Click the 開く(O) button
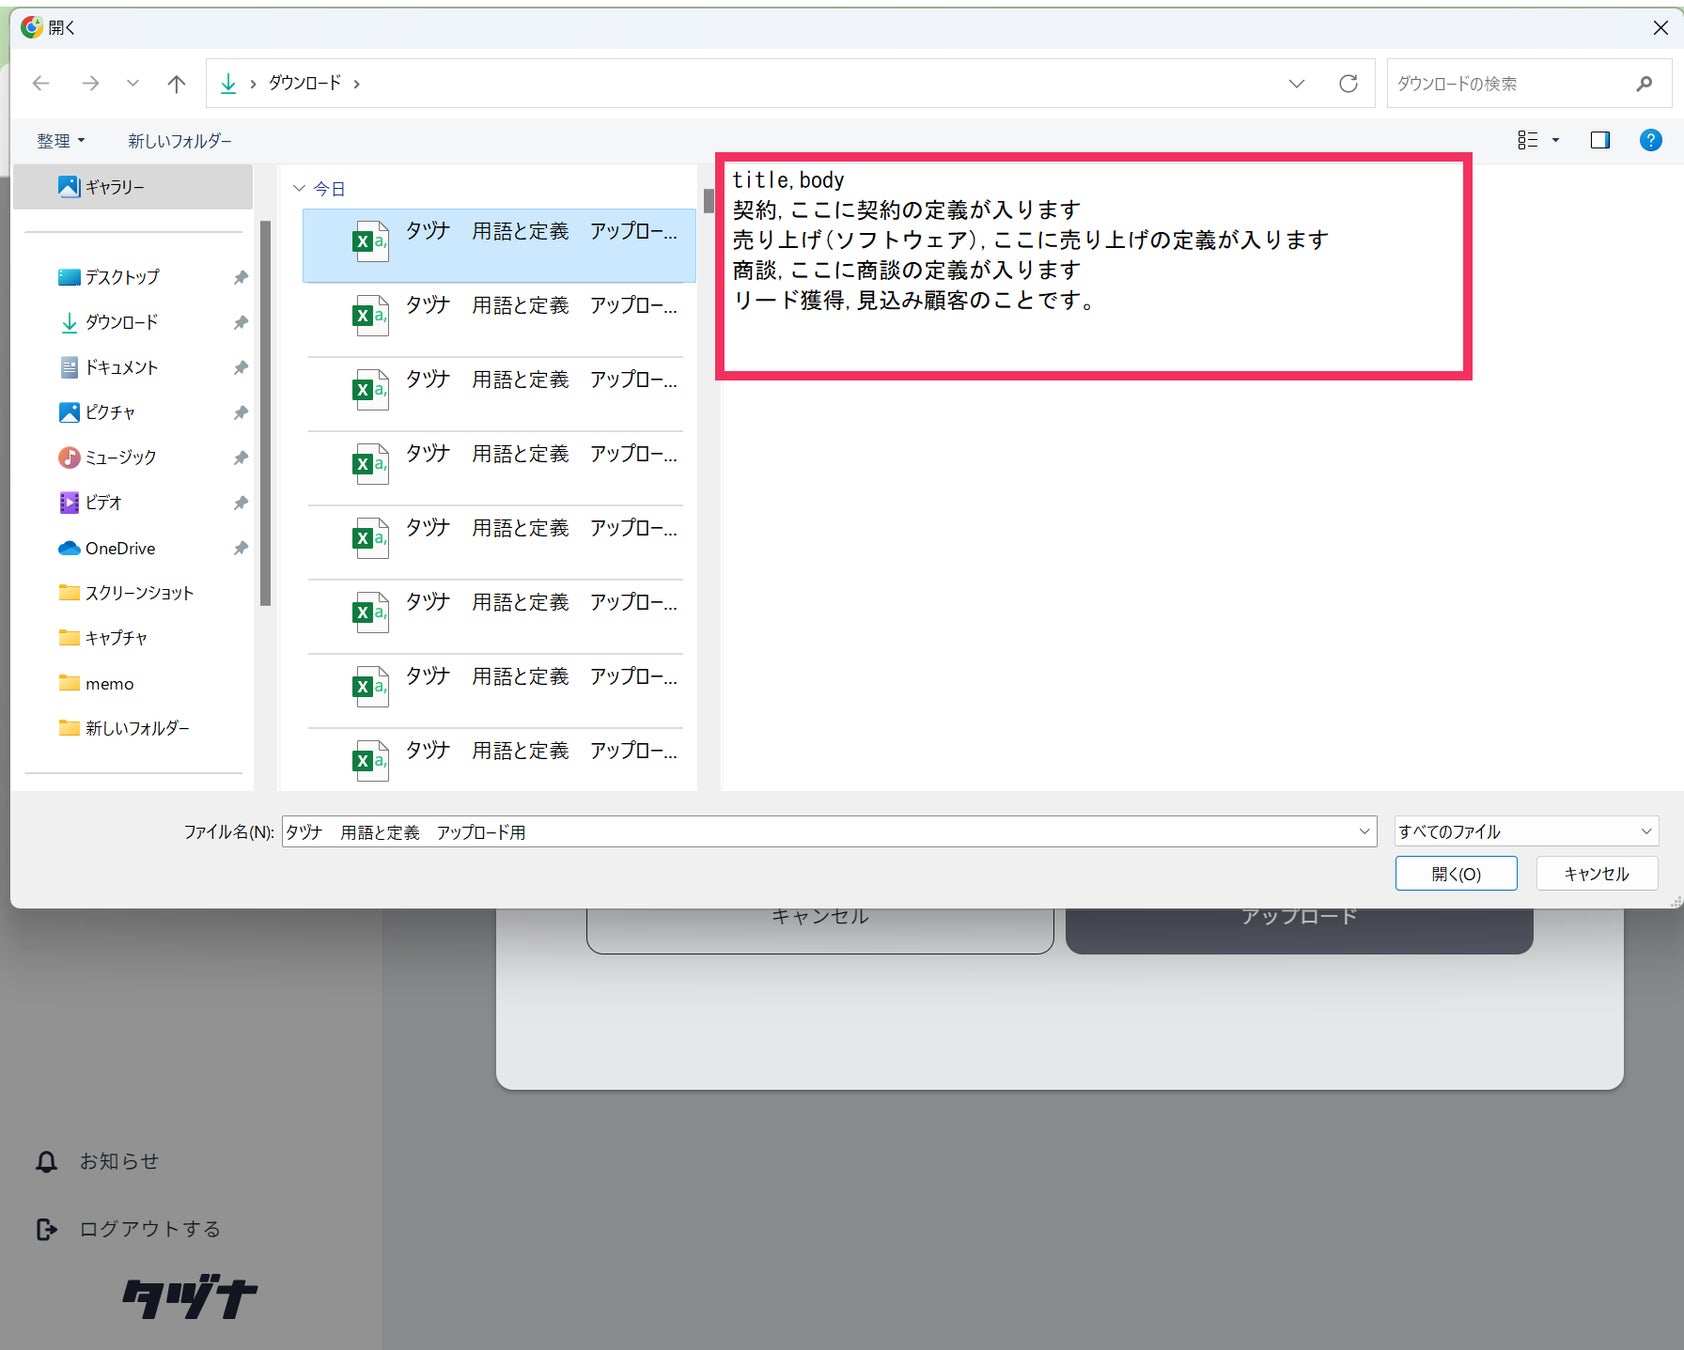This screenshot has height=1350, width=1684. click(x=1456, y=874)
